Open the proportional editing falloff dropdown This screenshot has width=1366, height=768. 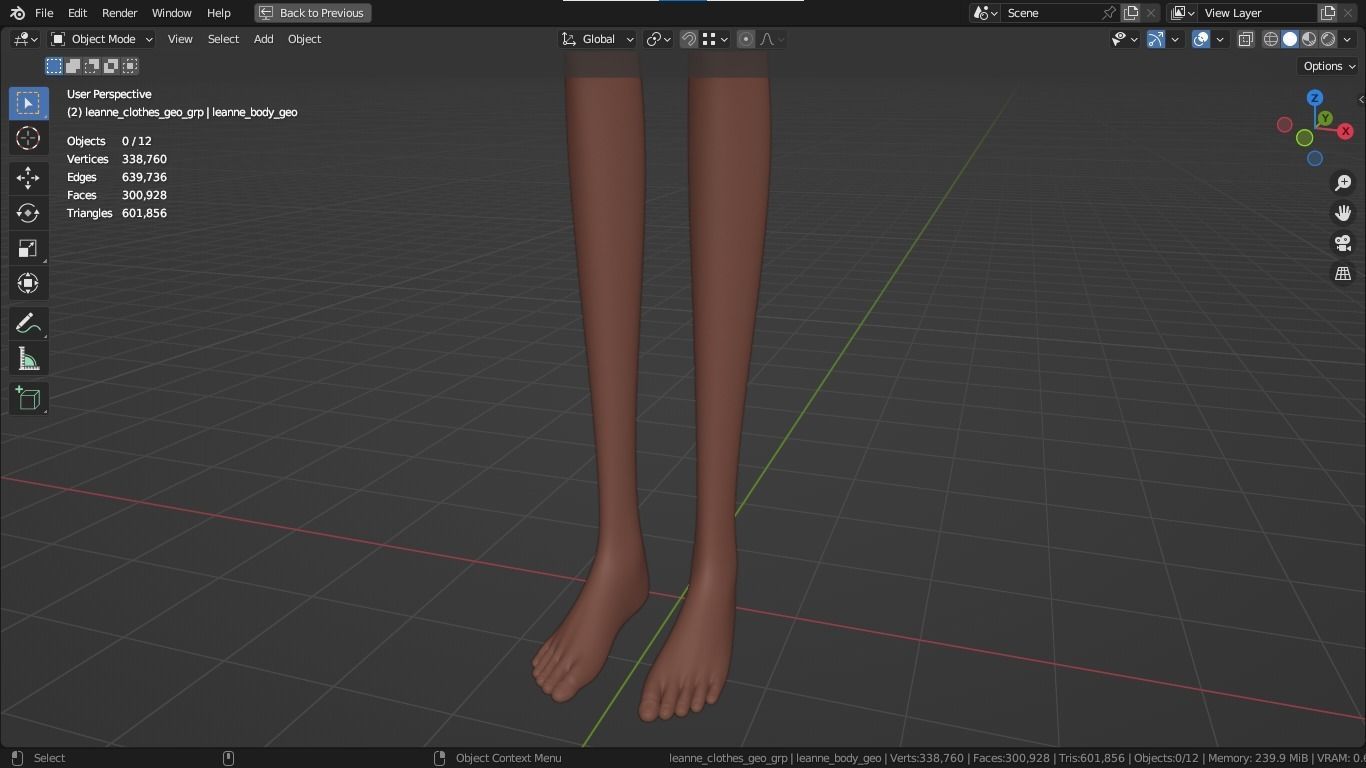772,39
